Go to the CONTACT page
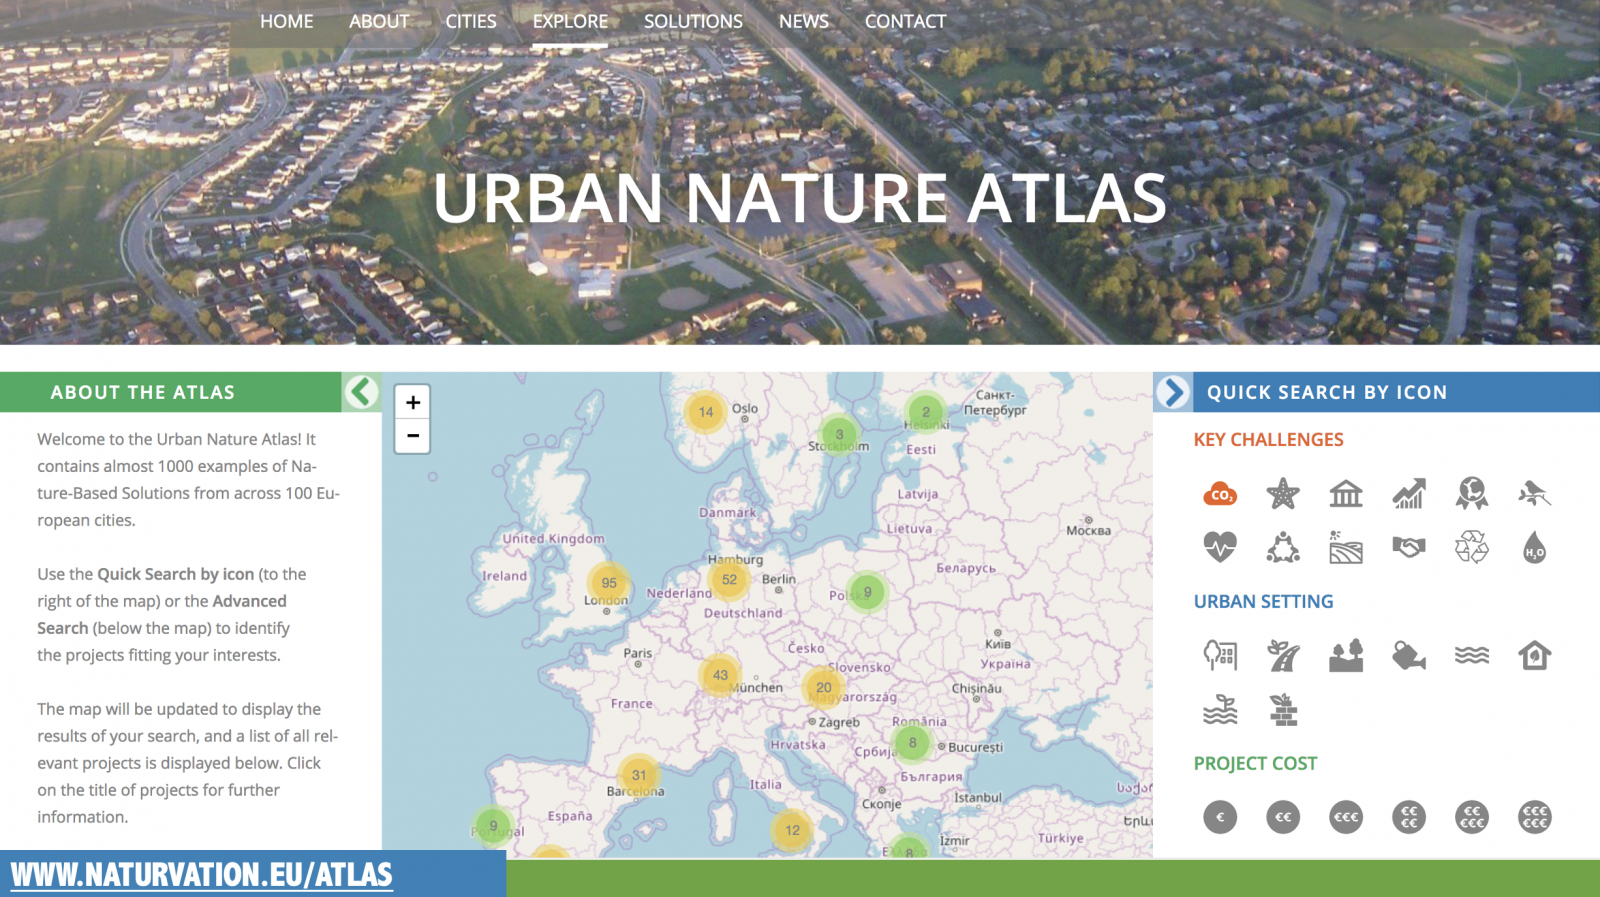The width and height of the screenshot is (1600, 897). click(905, 21)
